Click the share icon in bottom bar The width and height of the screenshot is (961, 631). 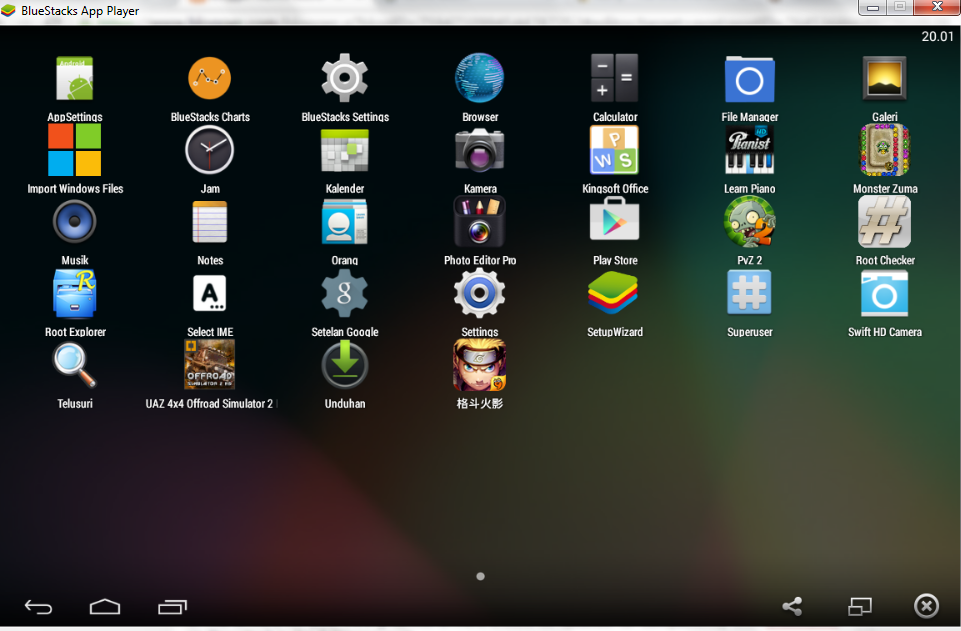(792, 606)
